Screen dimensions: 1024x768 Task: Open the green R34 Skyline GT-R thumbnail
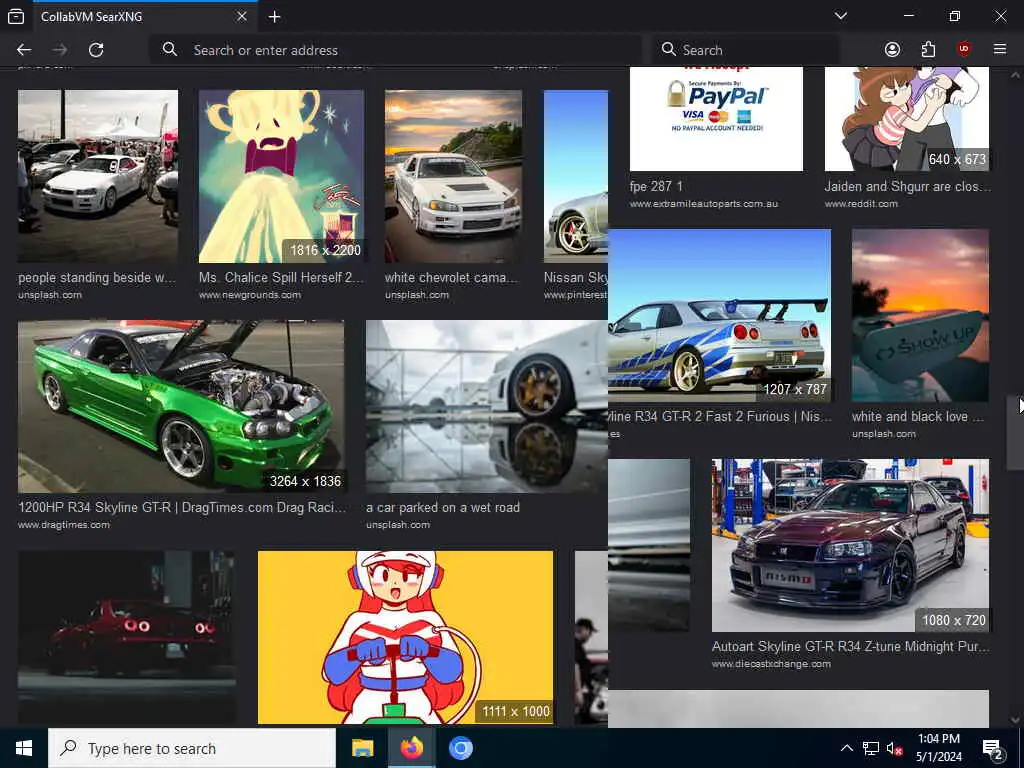[181, 406]
